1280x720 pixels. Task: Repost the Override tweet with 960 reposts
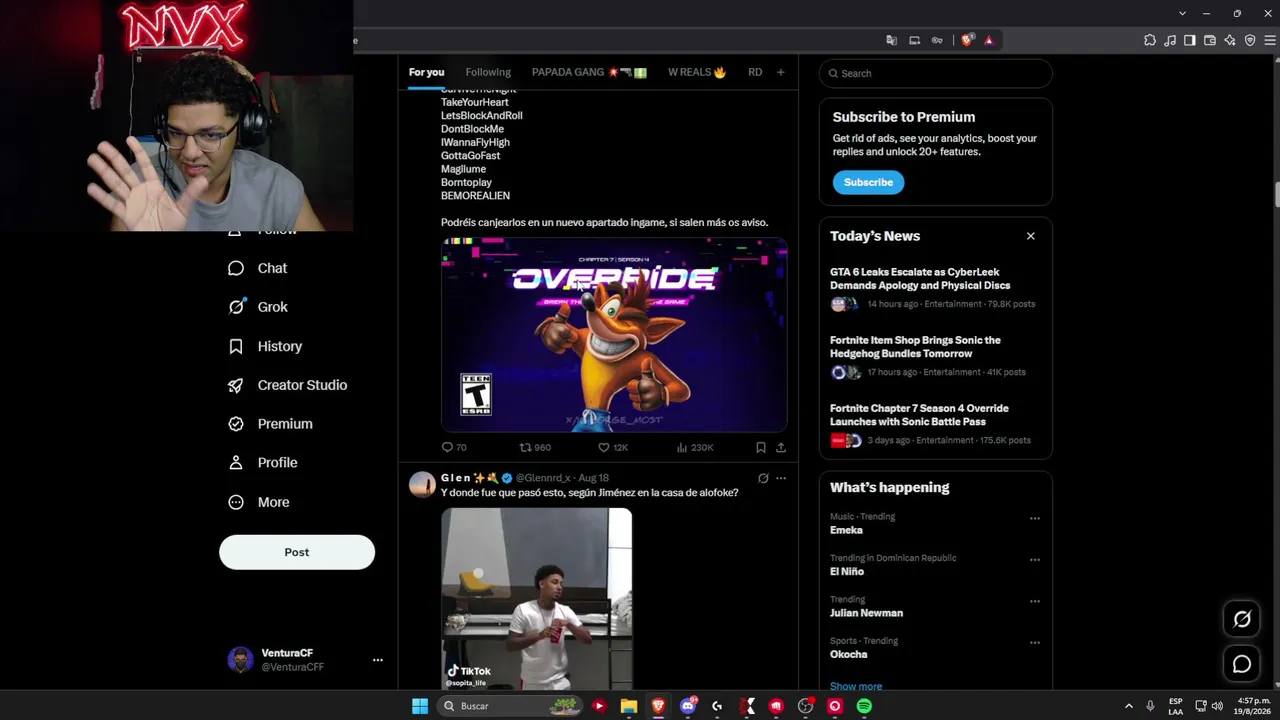(x=535, y=447)
